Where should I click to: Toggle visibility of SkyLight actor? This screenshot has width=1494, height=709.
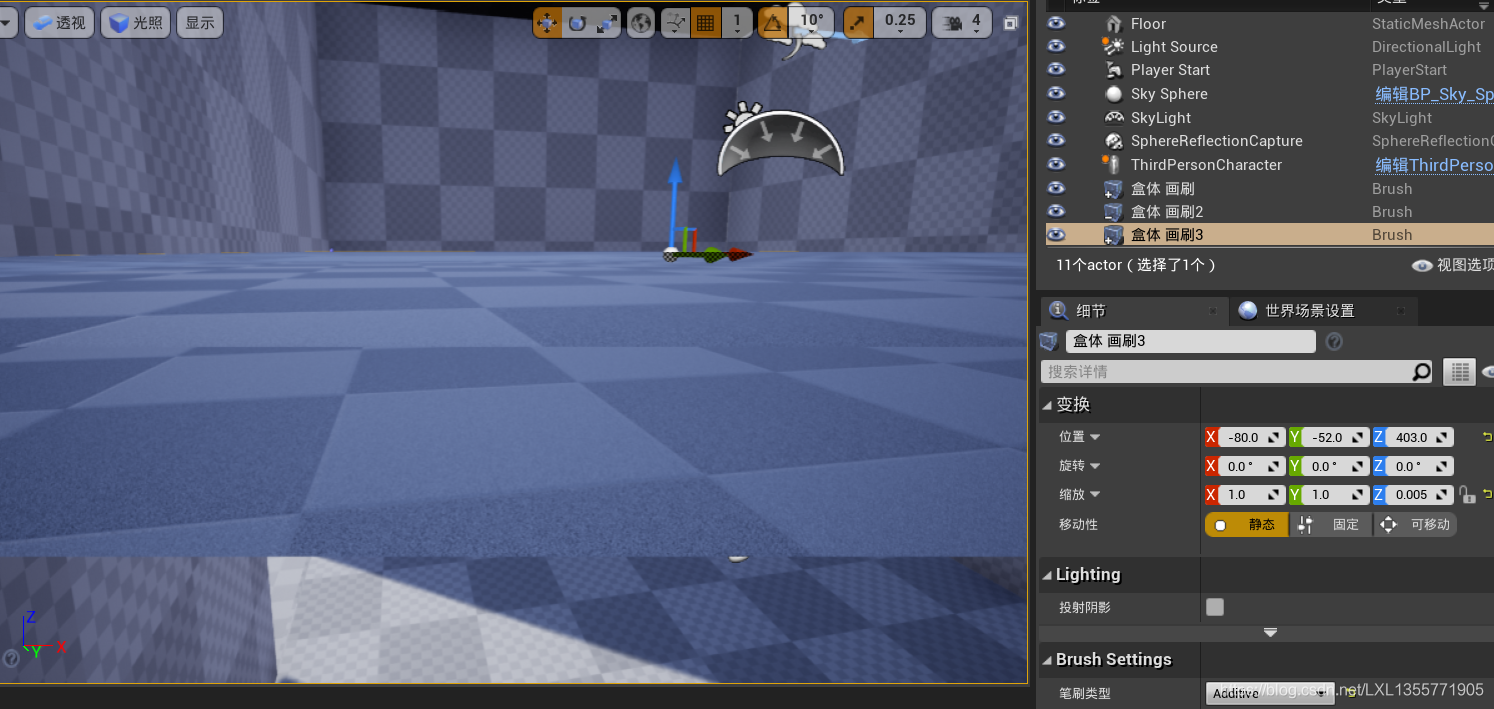1056,117
